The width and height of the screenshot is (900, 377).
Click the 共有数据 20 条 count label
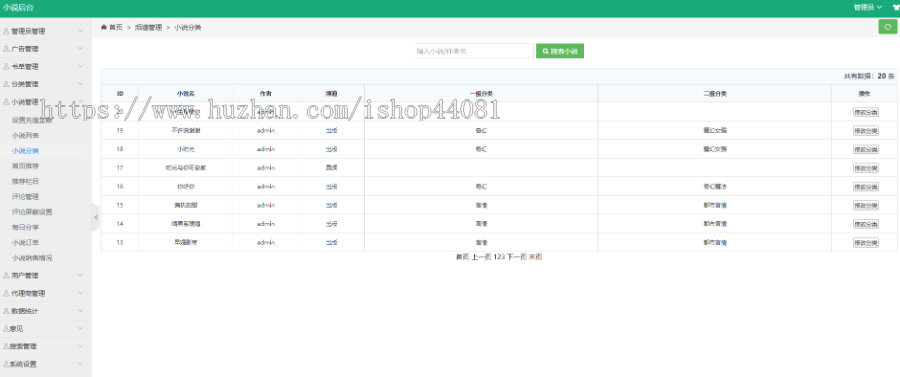click(869, 76)
